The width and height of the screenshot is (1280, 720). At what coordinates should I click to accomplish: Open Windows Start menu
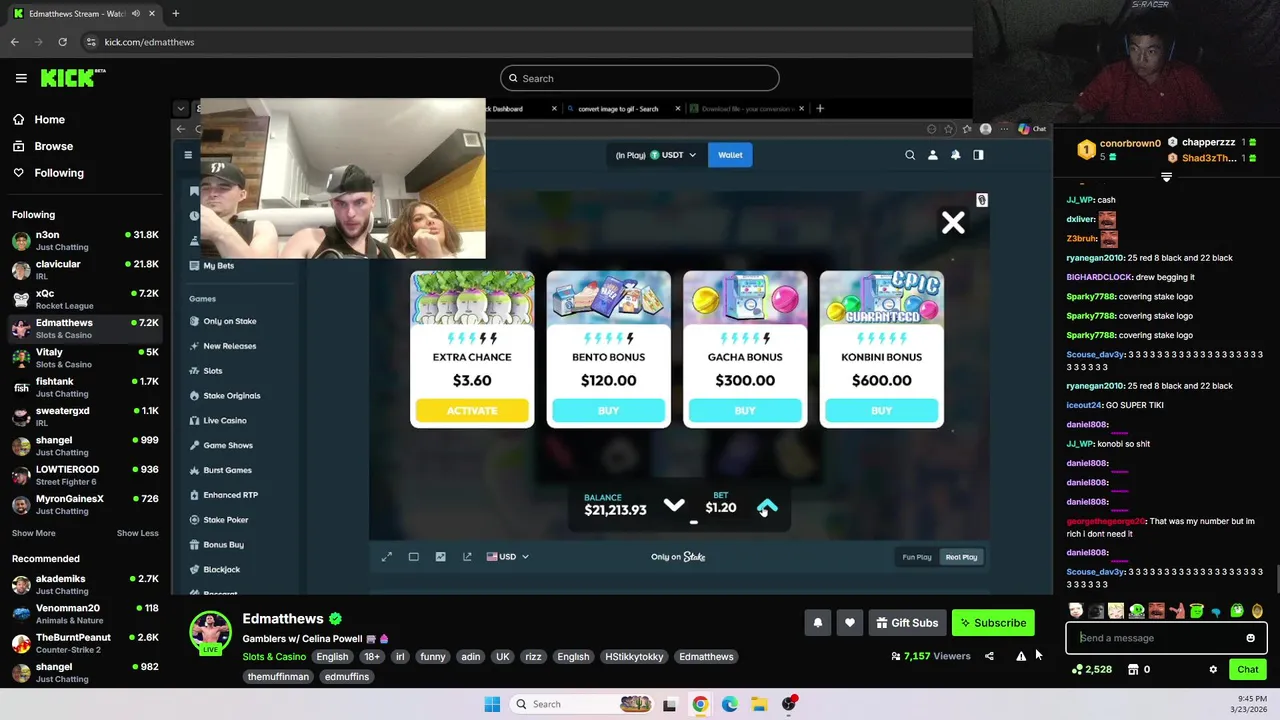click(x=492, y=704)
